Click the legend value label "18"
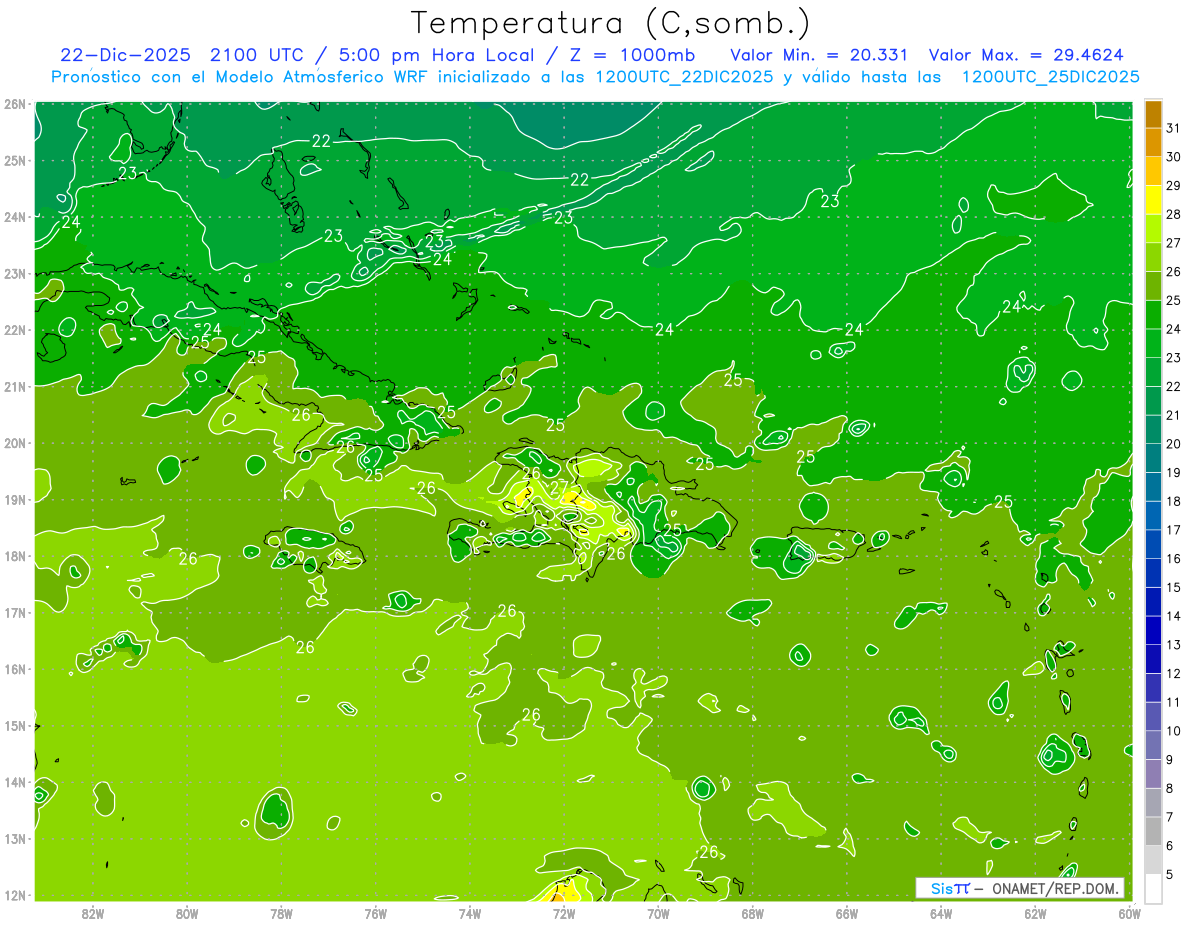The height and width of the screenshot is (927, 1200). [1173, 501]
